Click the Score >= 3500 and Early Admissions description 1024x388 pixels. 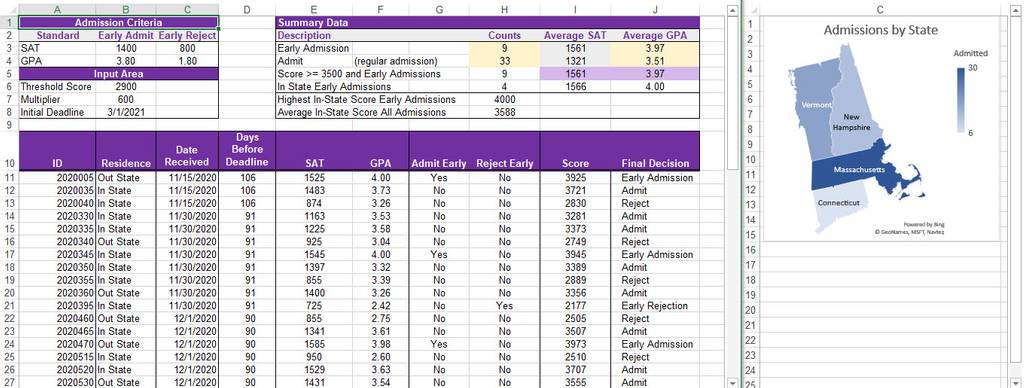click(359, 74)
